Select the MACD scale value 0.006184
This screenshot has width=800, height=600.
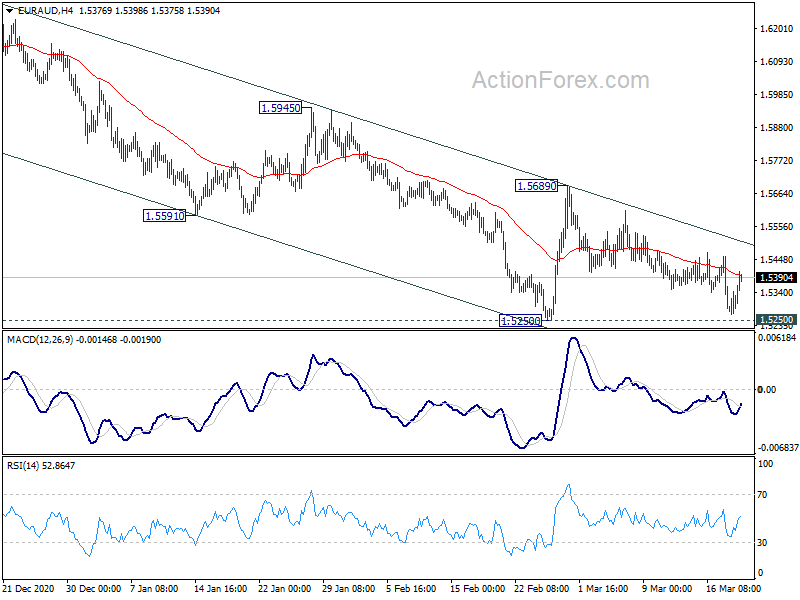click(x=777, y=338)
